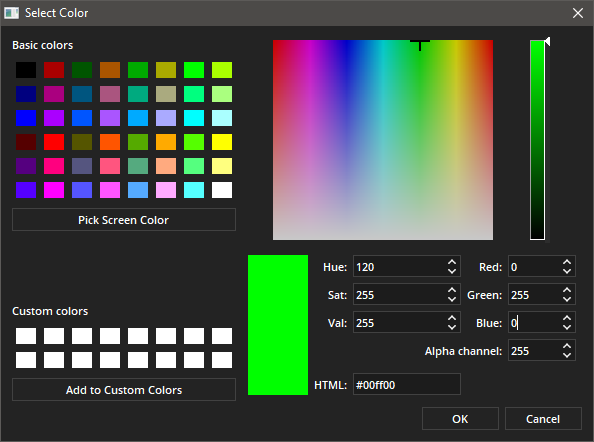Pick the yellow basic color swatch
The height and width of the screenshot is (442, 594).
tap(222, 142)
